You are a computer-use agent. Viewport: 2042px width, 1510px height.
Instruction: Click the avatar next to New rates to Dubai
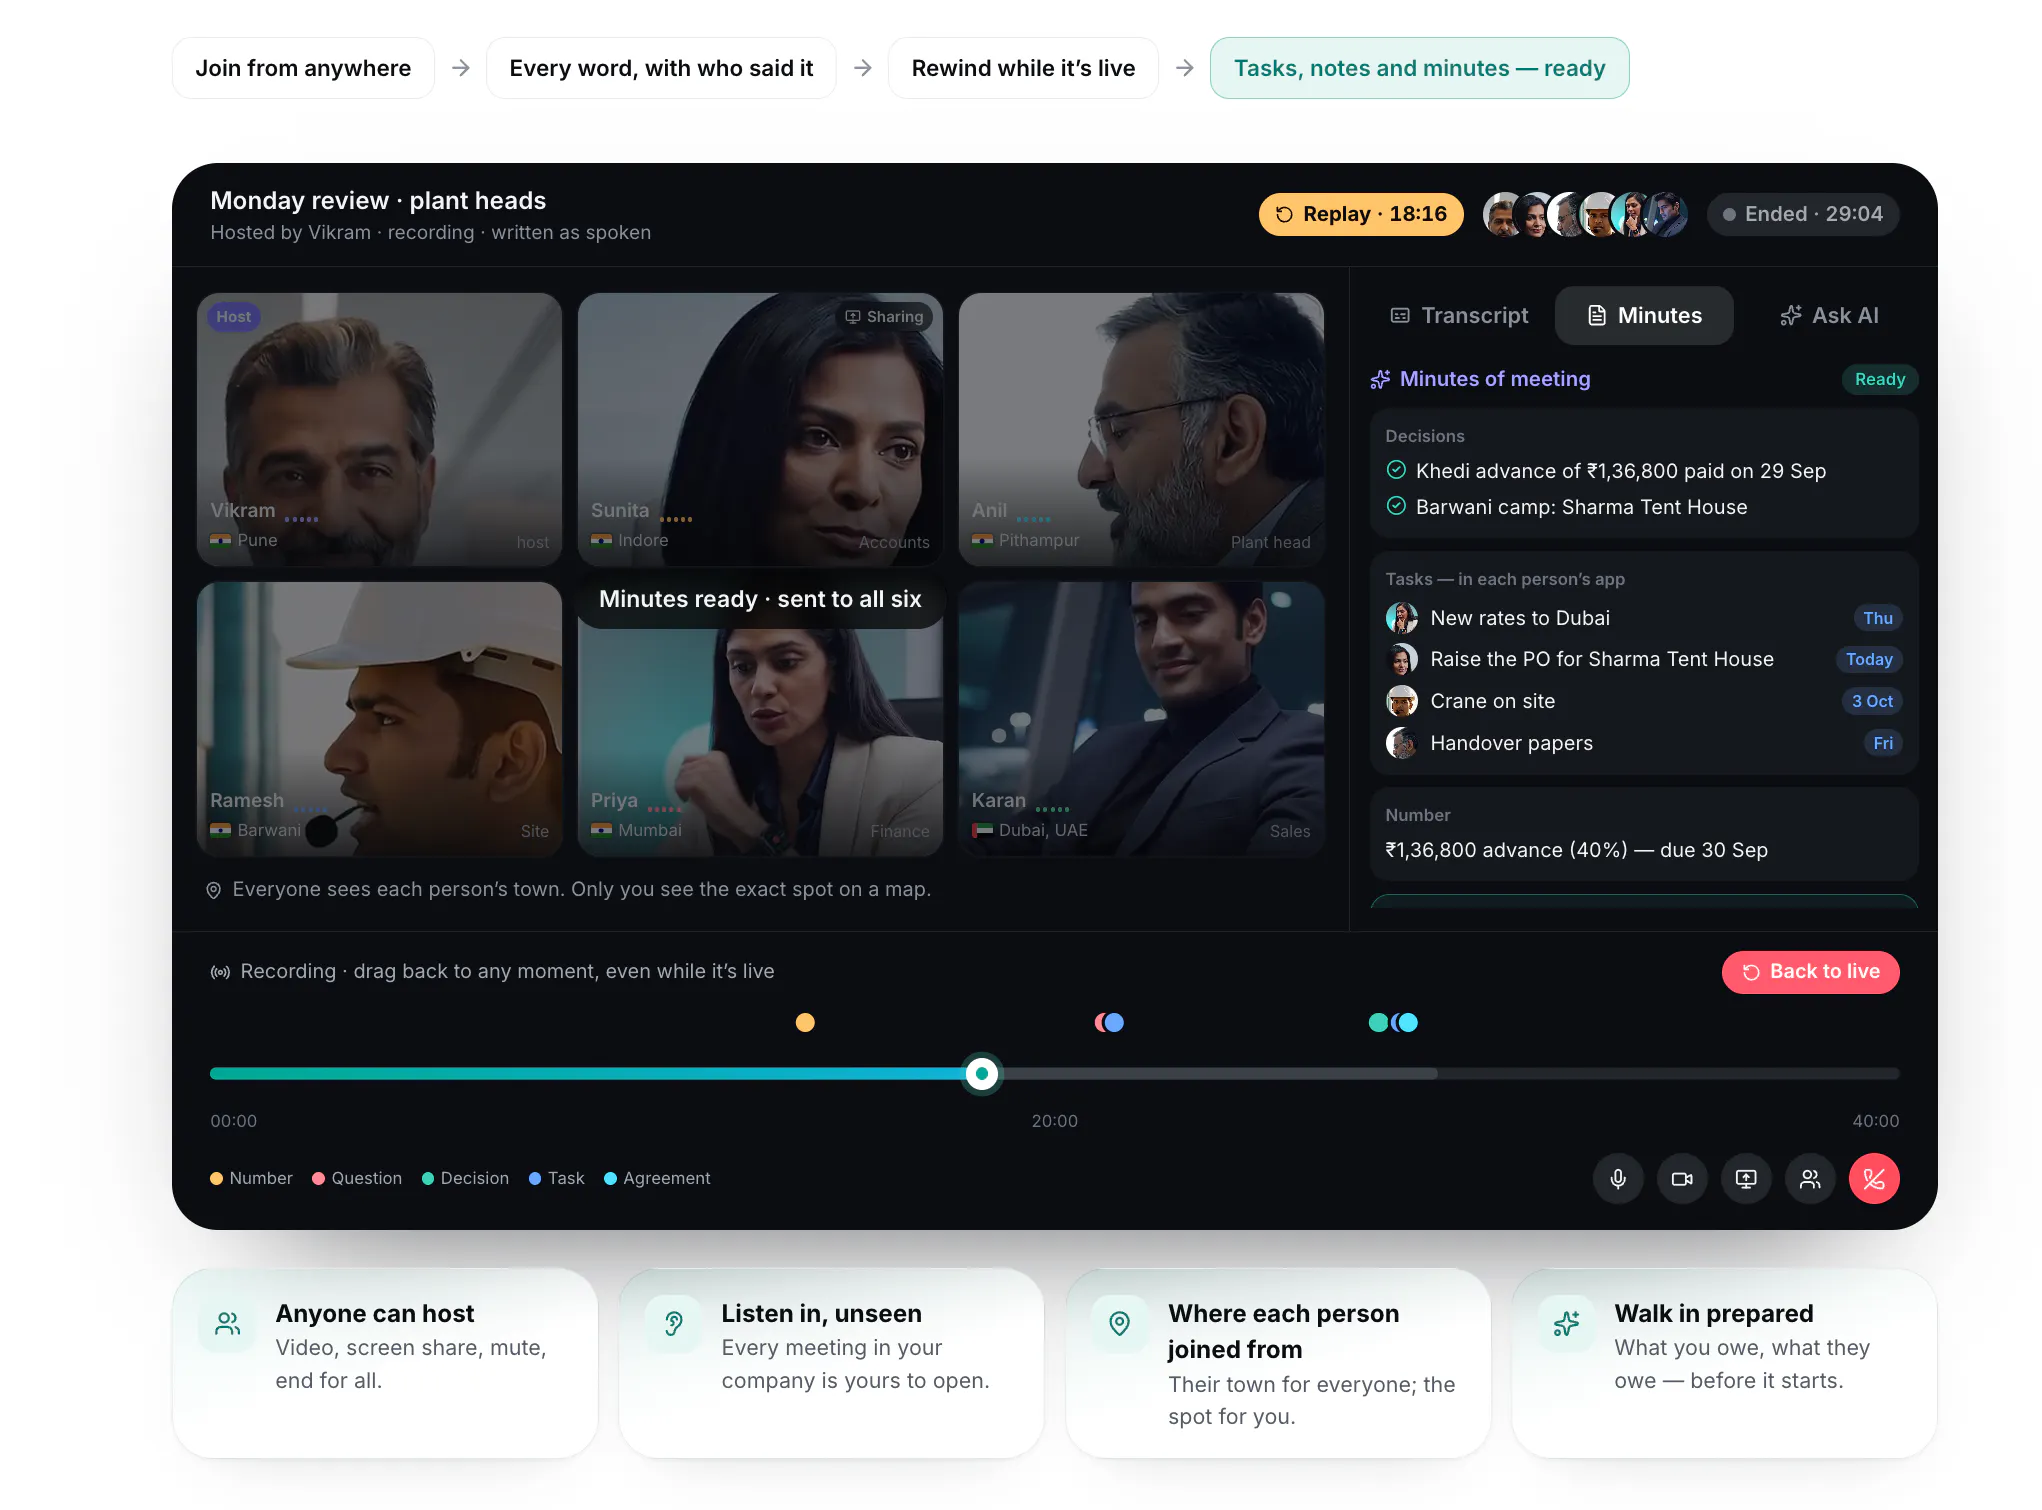pos(1401,618)
